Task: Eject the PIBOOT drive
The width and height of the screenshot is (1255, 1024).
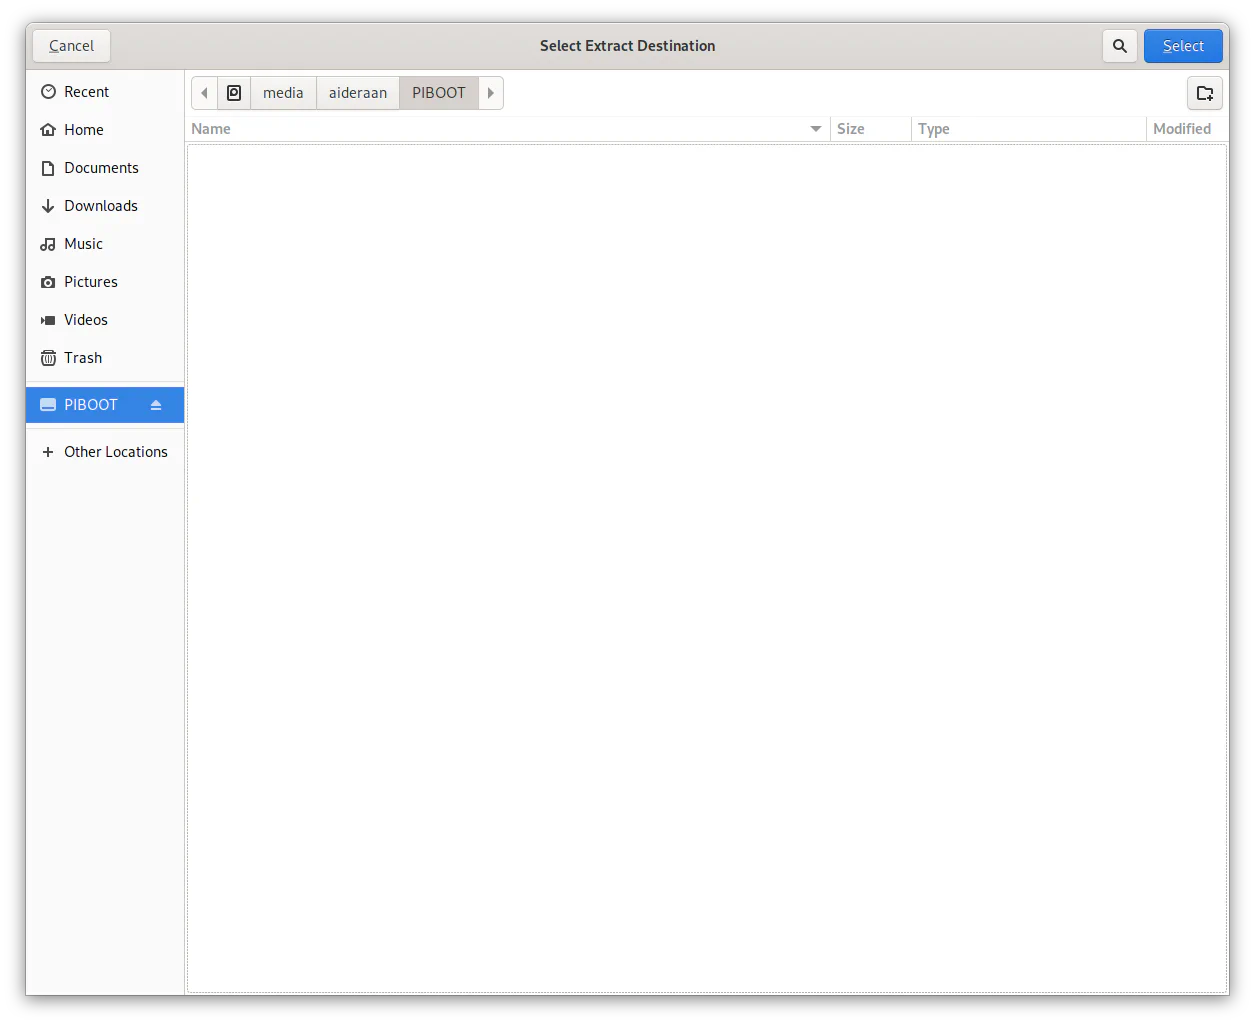Action: (x=156, y=405)
